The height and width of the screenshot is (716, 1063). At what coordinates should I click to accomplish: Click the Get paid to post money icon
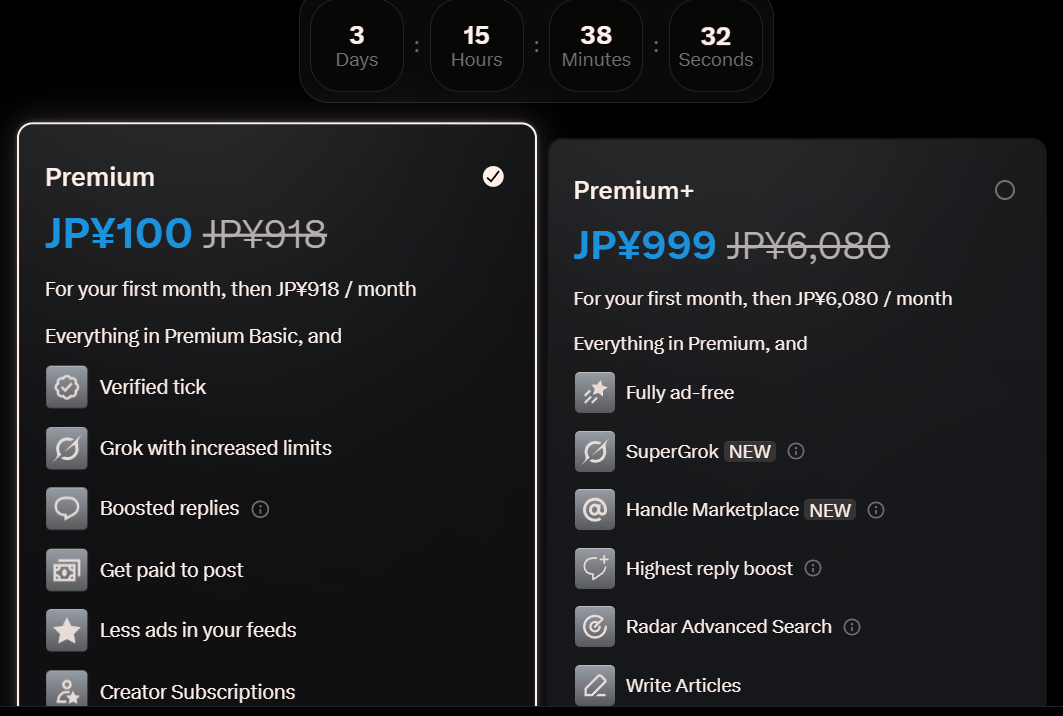[x=67, y=570]
